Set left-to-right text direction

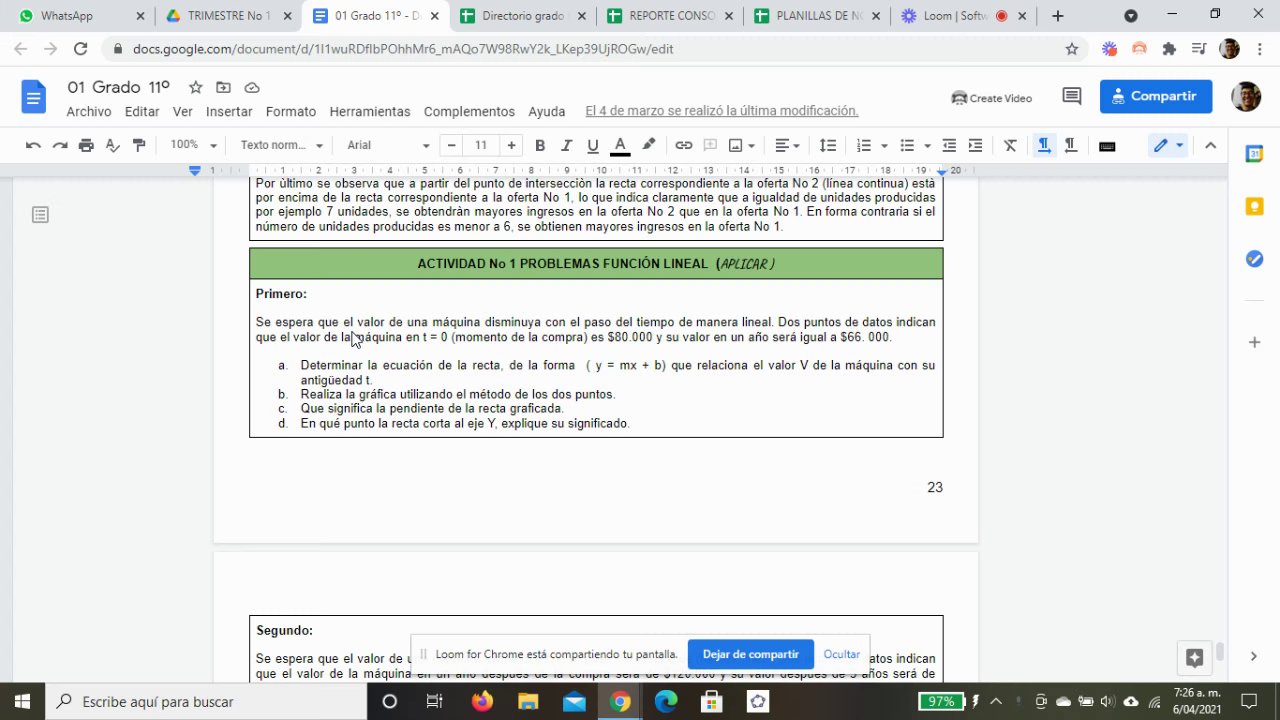[x=1044, y=146]
